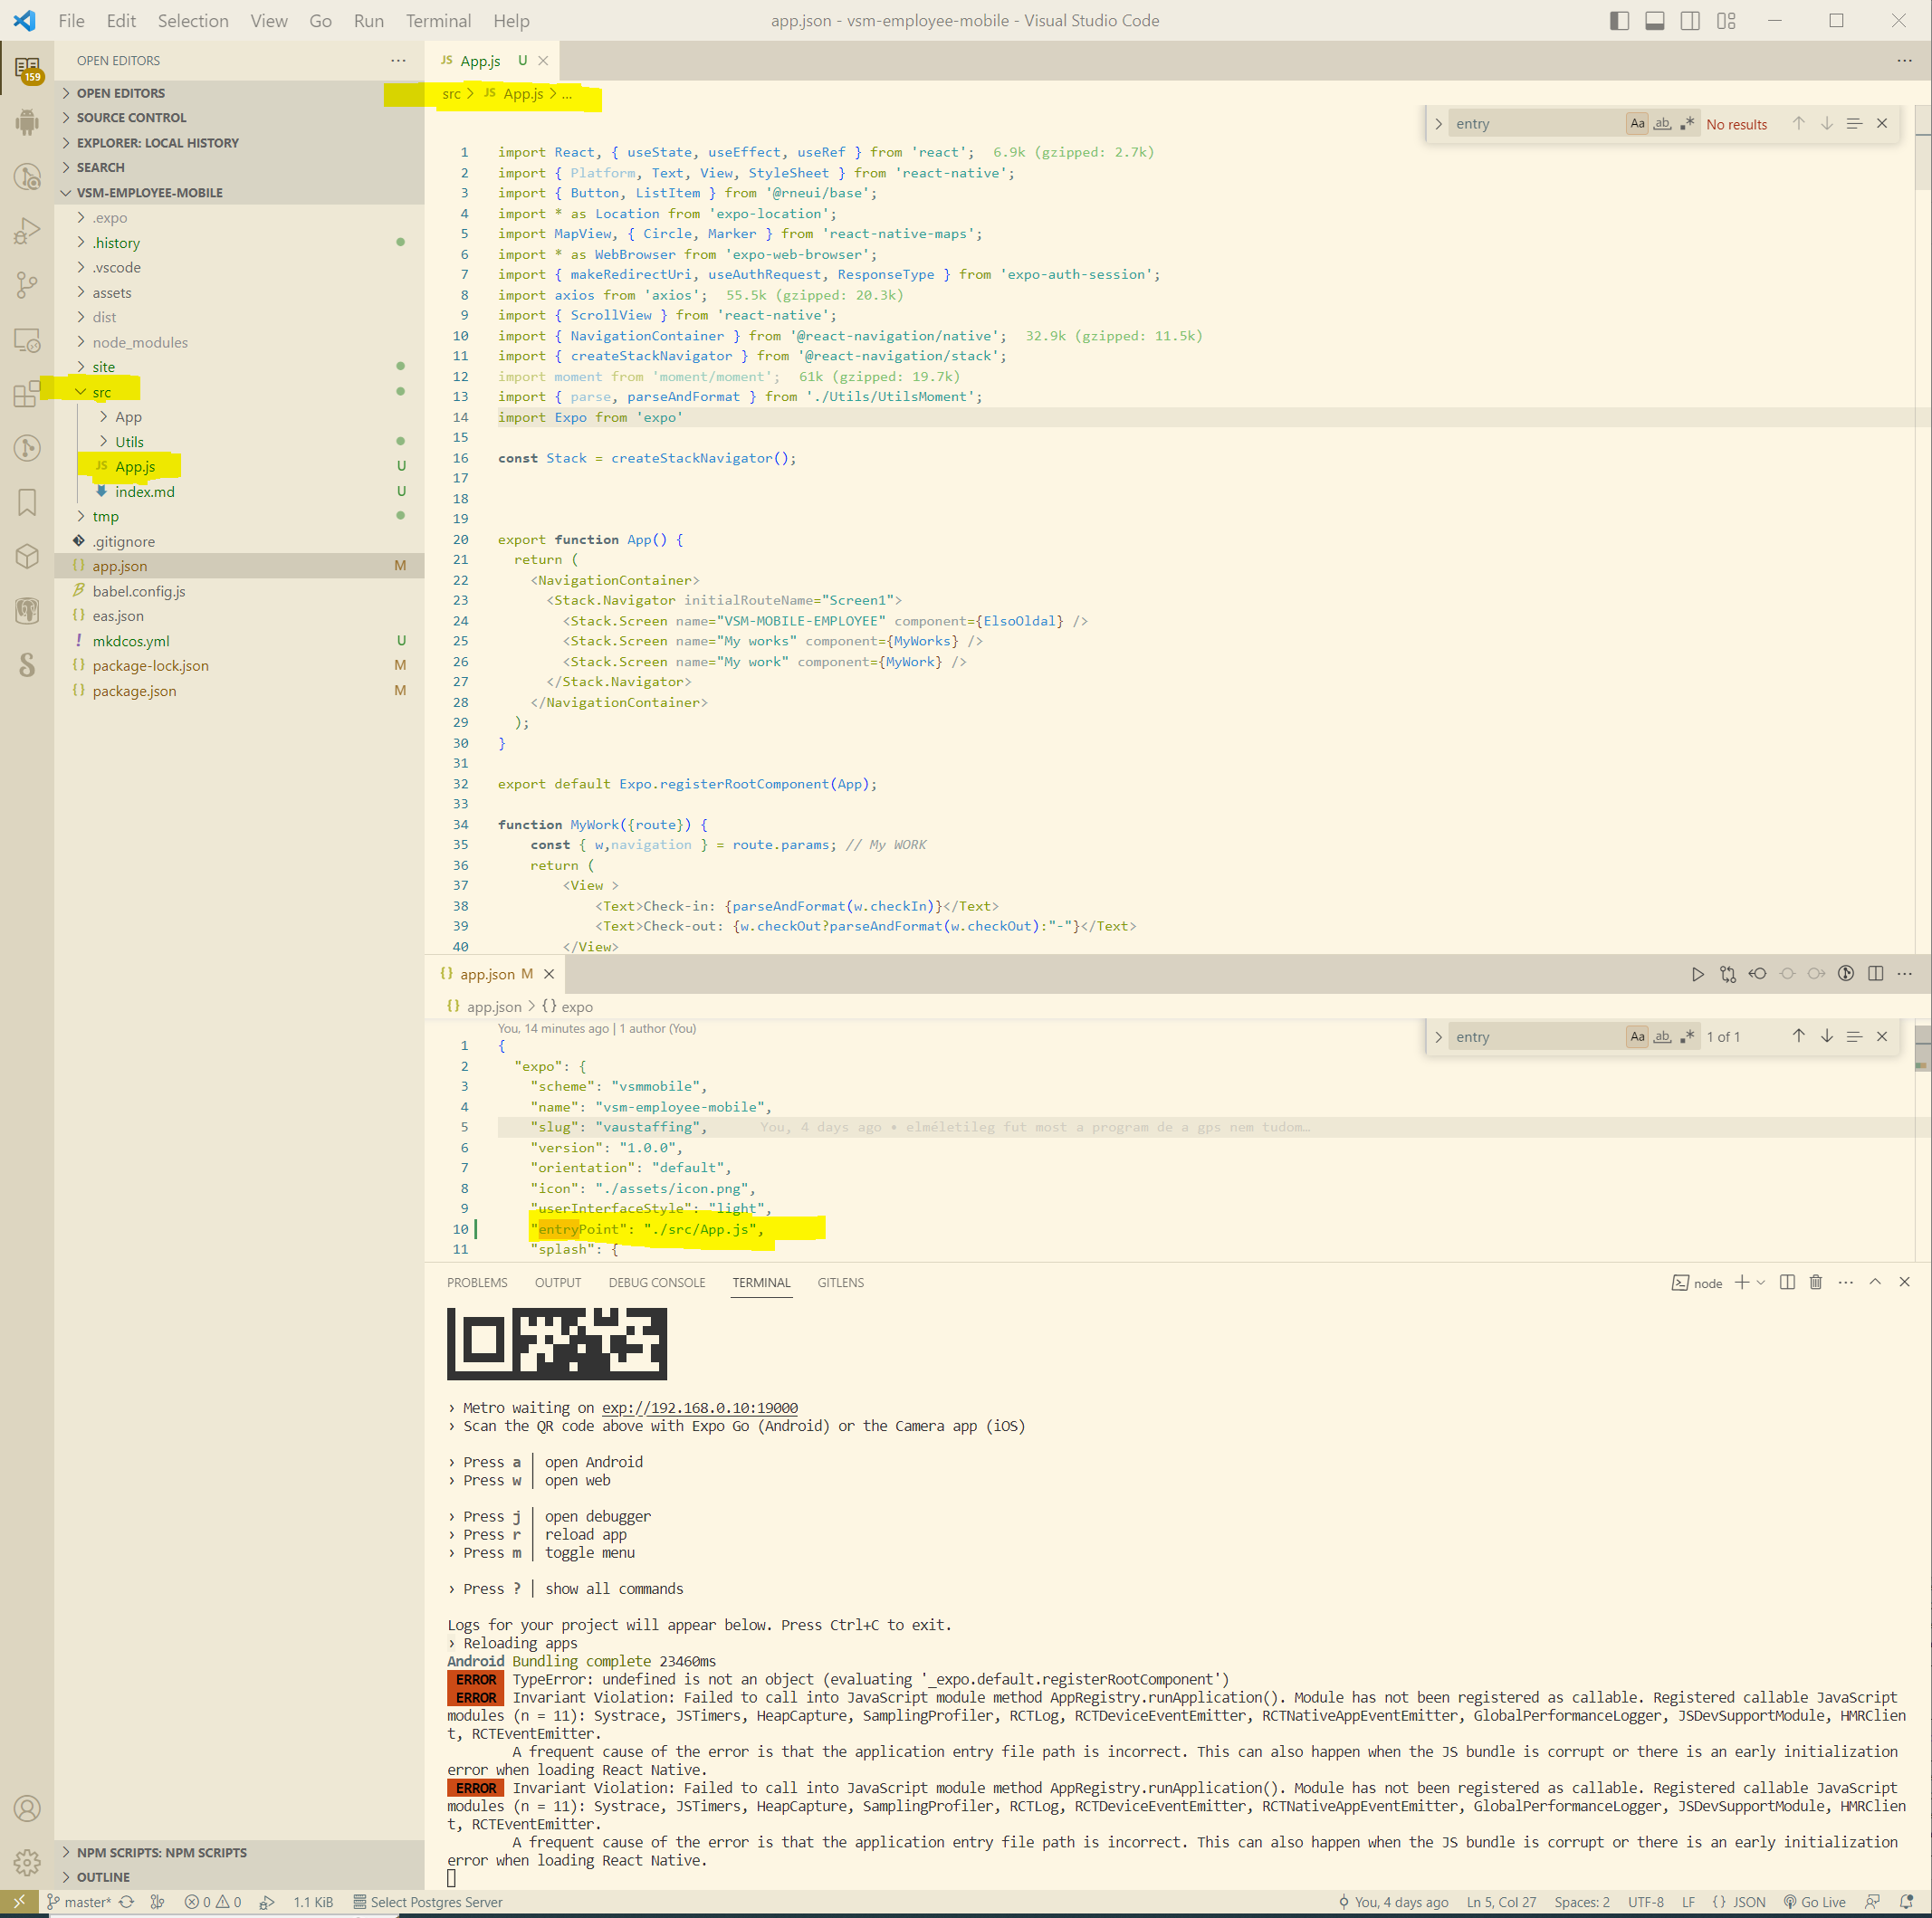Open Run and Debug in the activity bar
The width and height of the screenshot is (1932, 1918).
pyautogui.click(x=27, y=232)
